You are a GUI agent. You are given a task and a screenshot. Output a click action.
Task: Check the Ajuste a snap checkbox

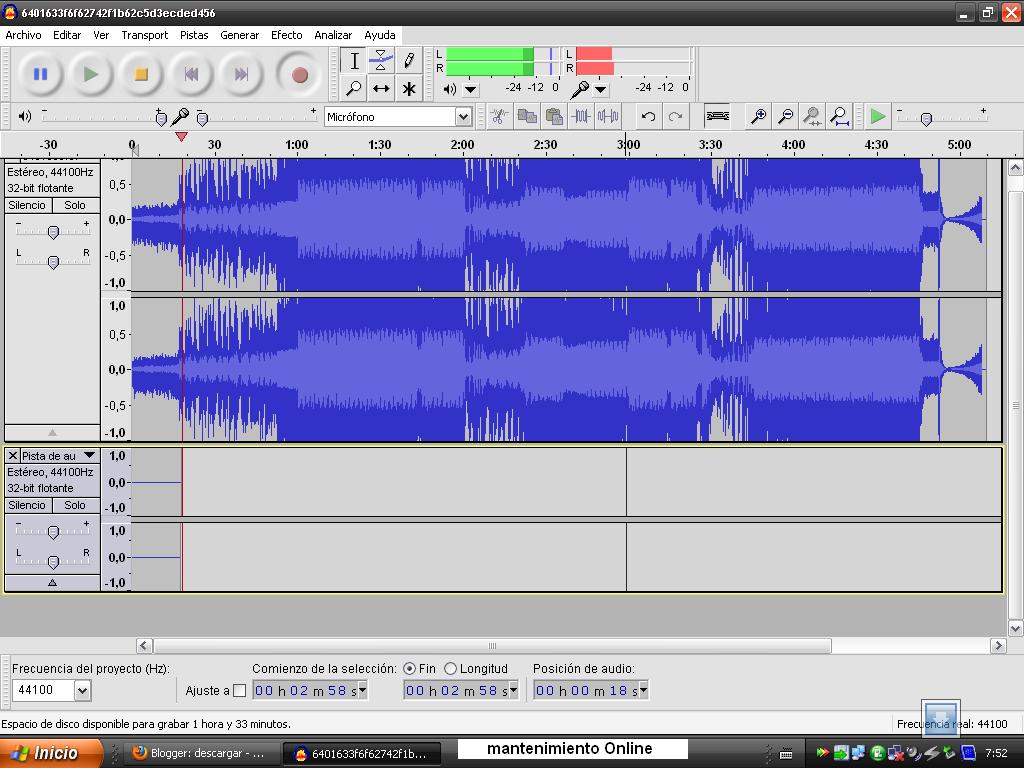[240, 689]
